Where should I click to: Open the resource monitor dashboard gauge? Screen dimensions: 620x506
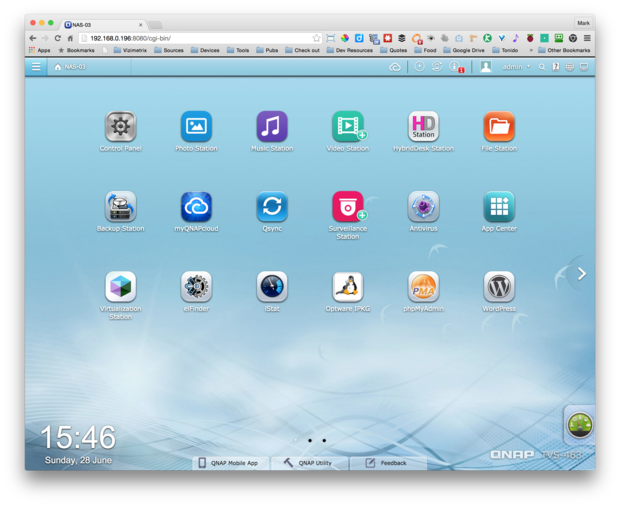click(580, 425)
